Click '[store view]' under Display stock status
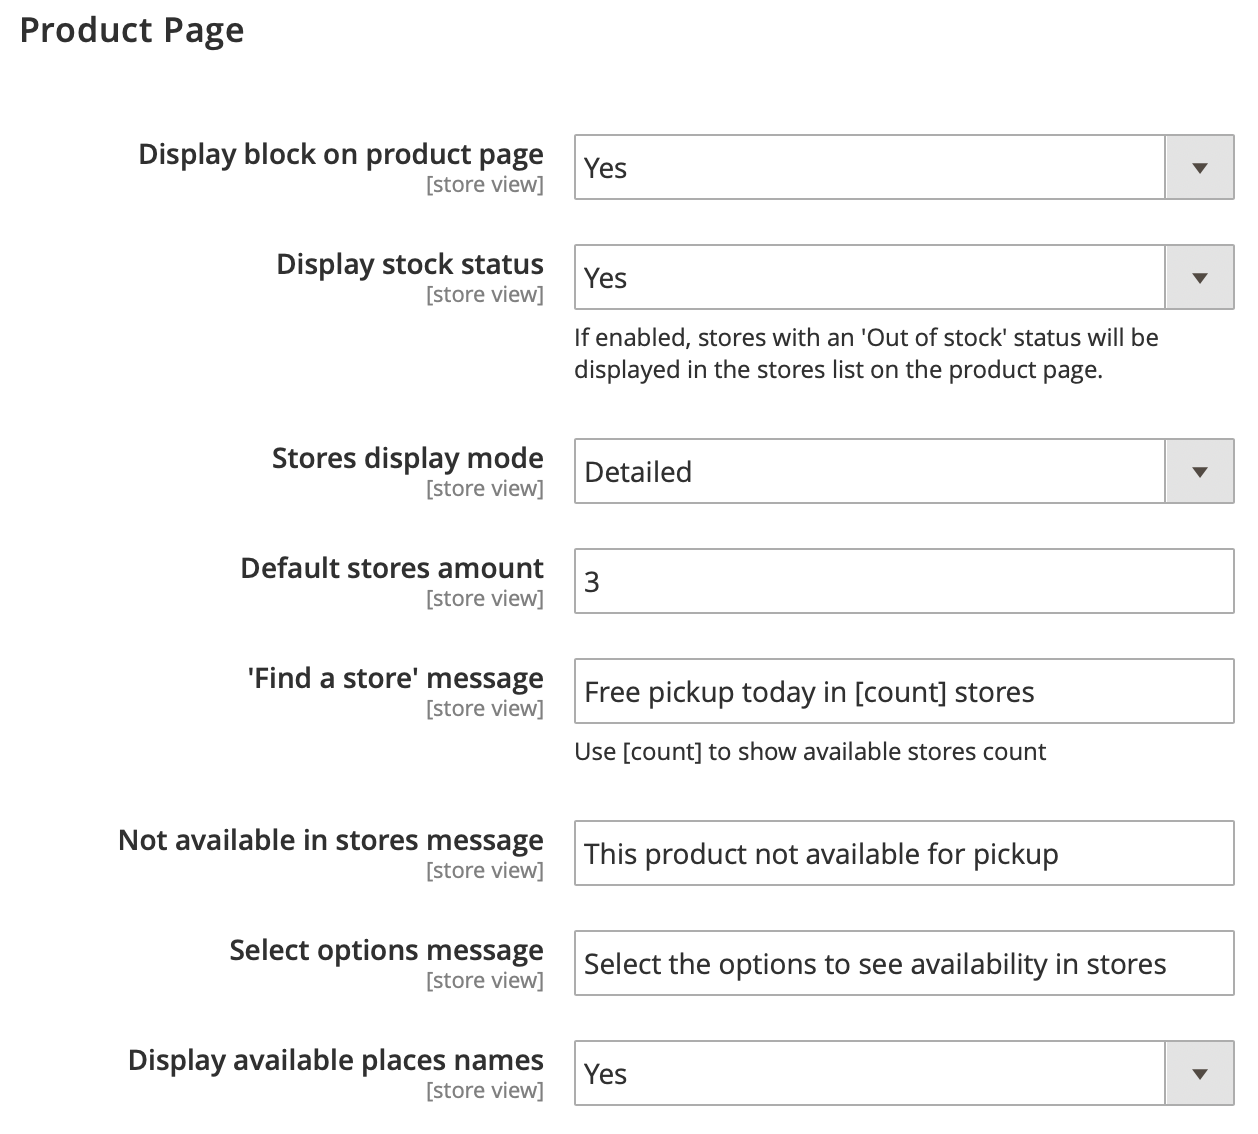This screenshot has width=1258, height=1134. point(485,295)
